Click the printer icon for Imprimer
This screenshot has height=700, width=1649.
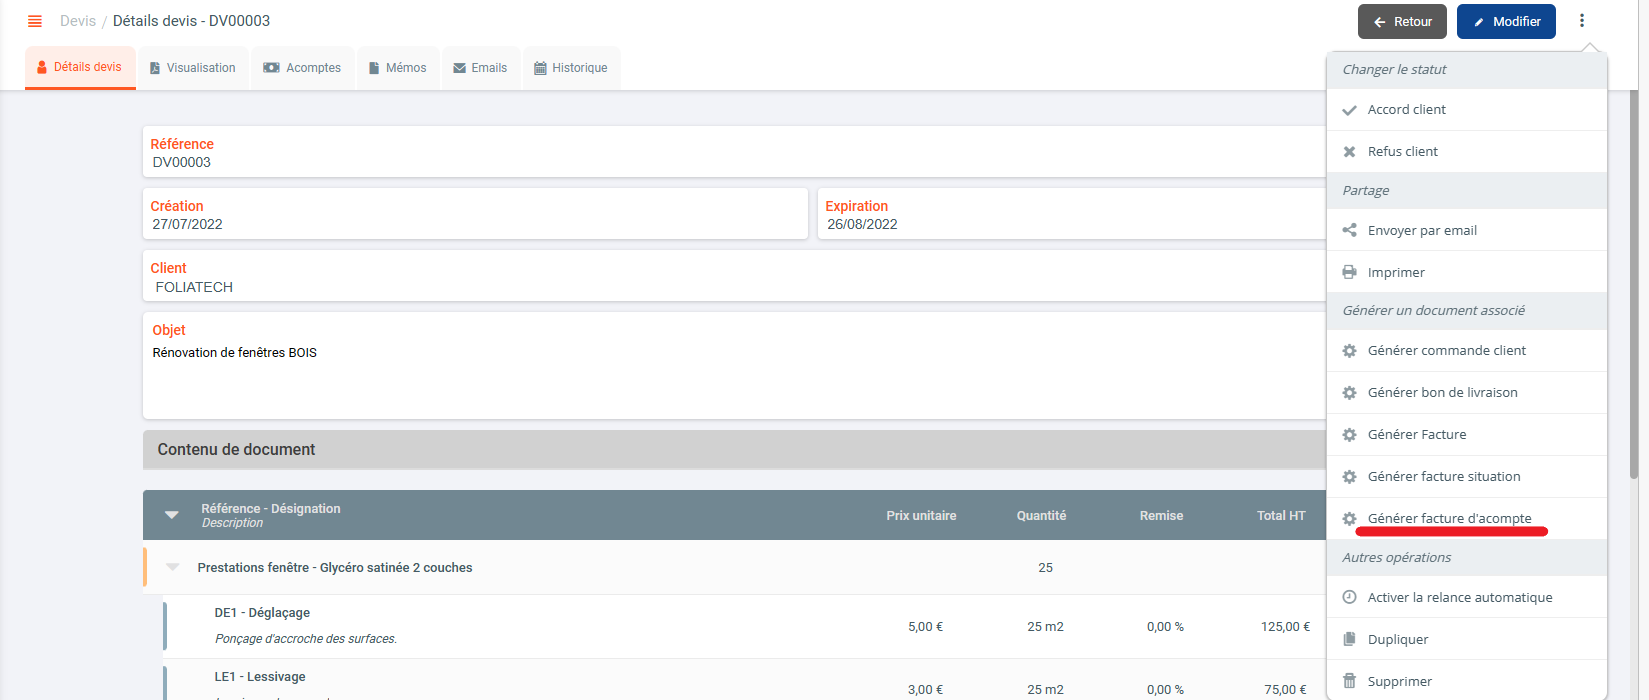[x=1349, y=273]
